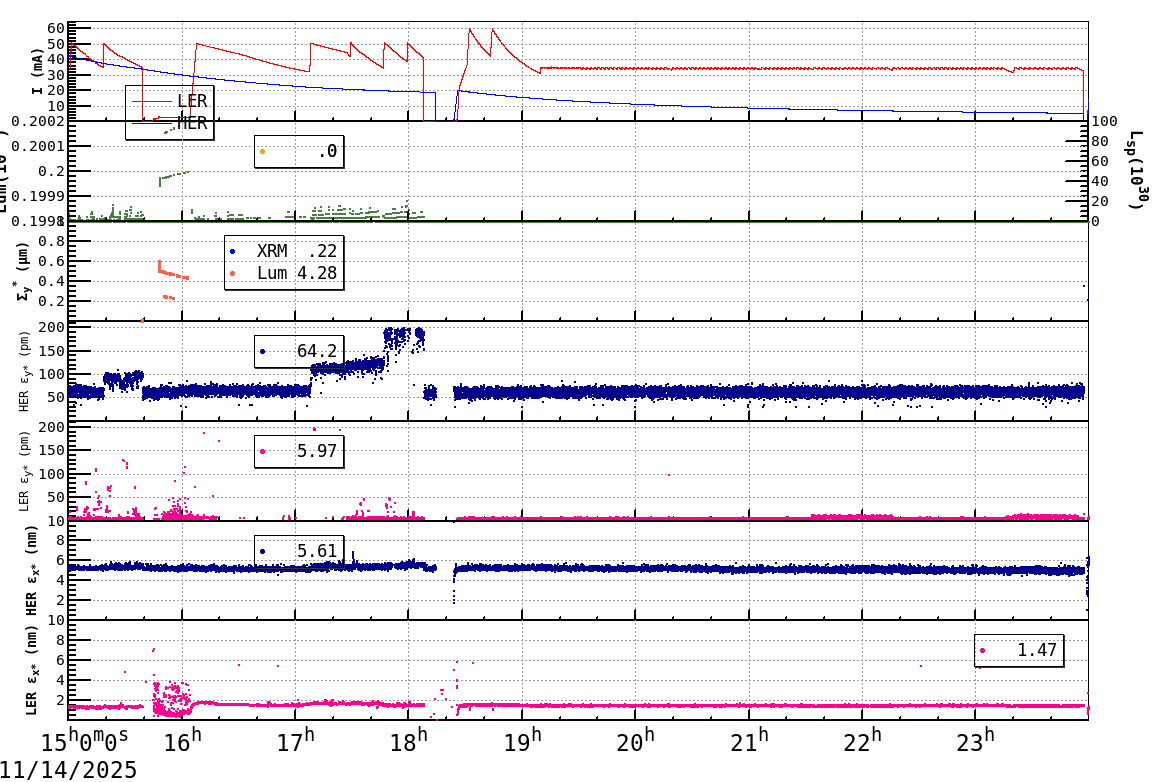1160x782 pixels.
Task: Click the 21h time axis label
Action: click(749, 741)
